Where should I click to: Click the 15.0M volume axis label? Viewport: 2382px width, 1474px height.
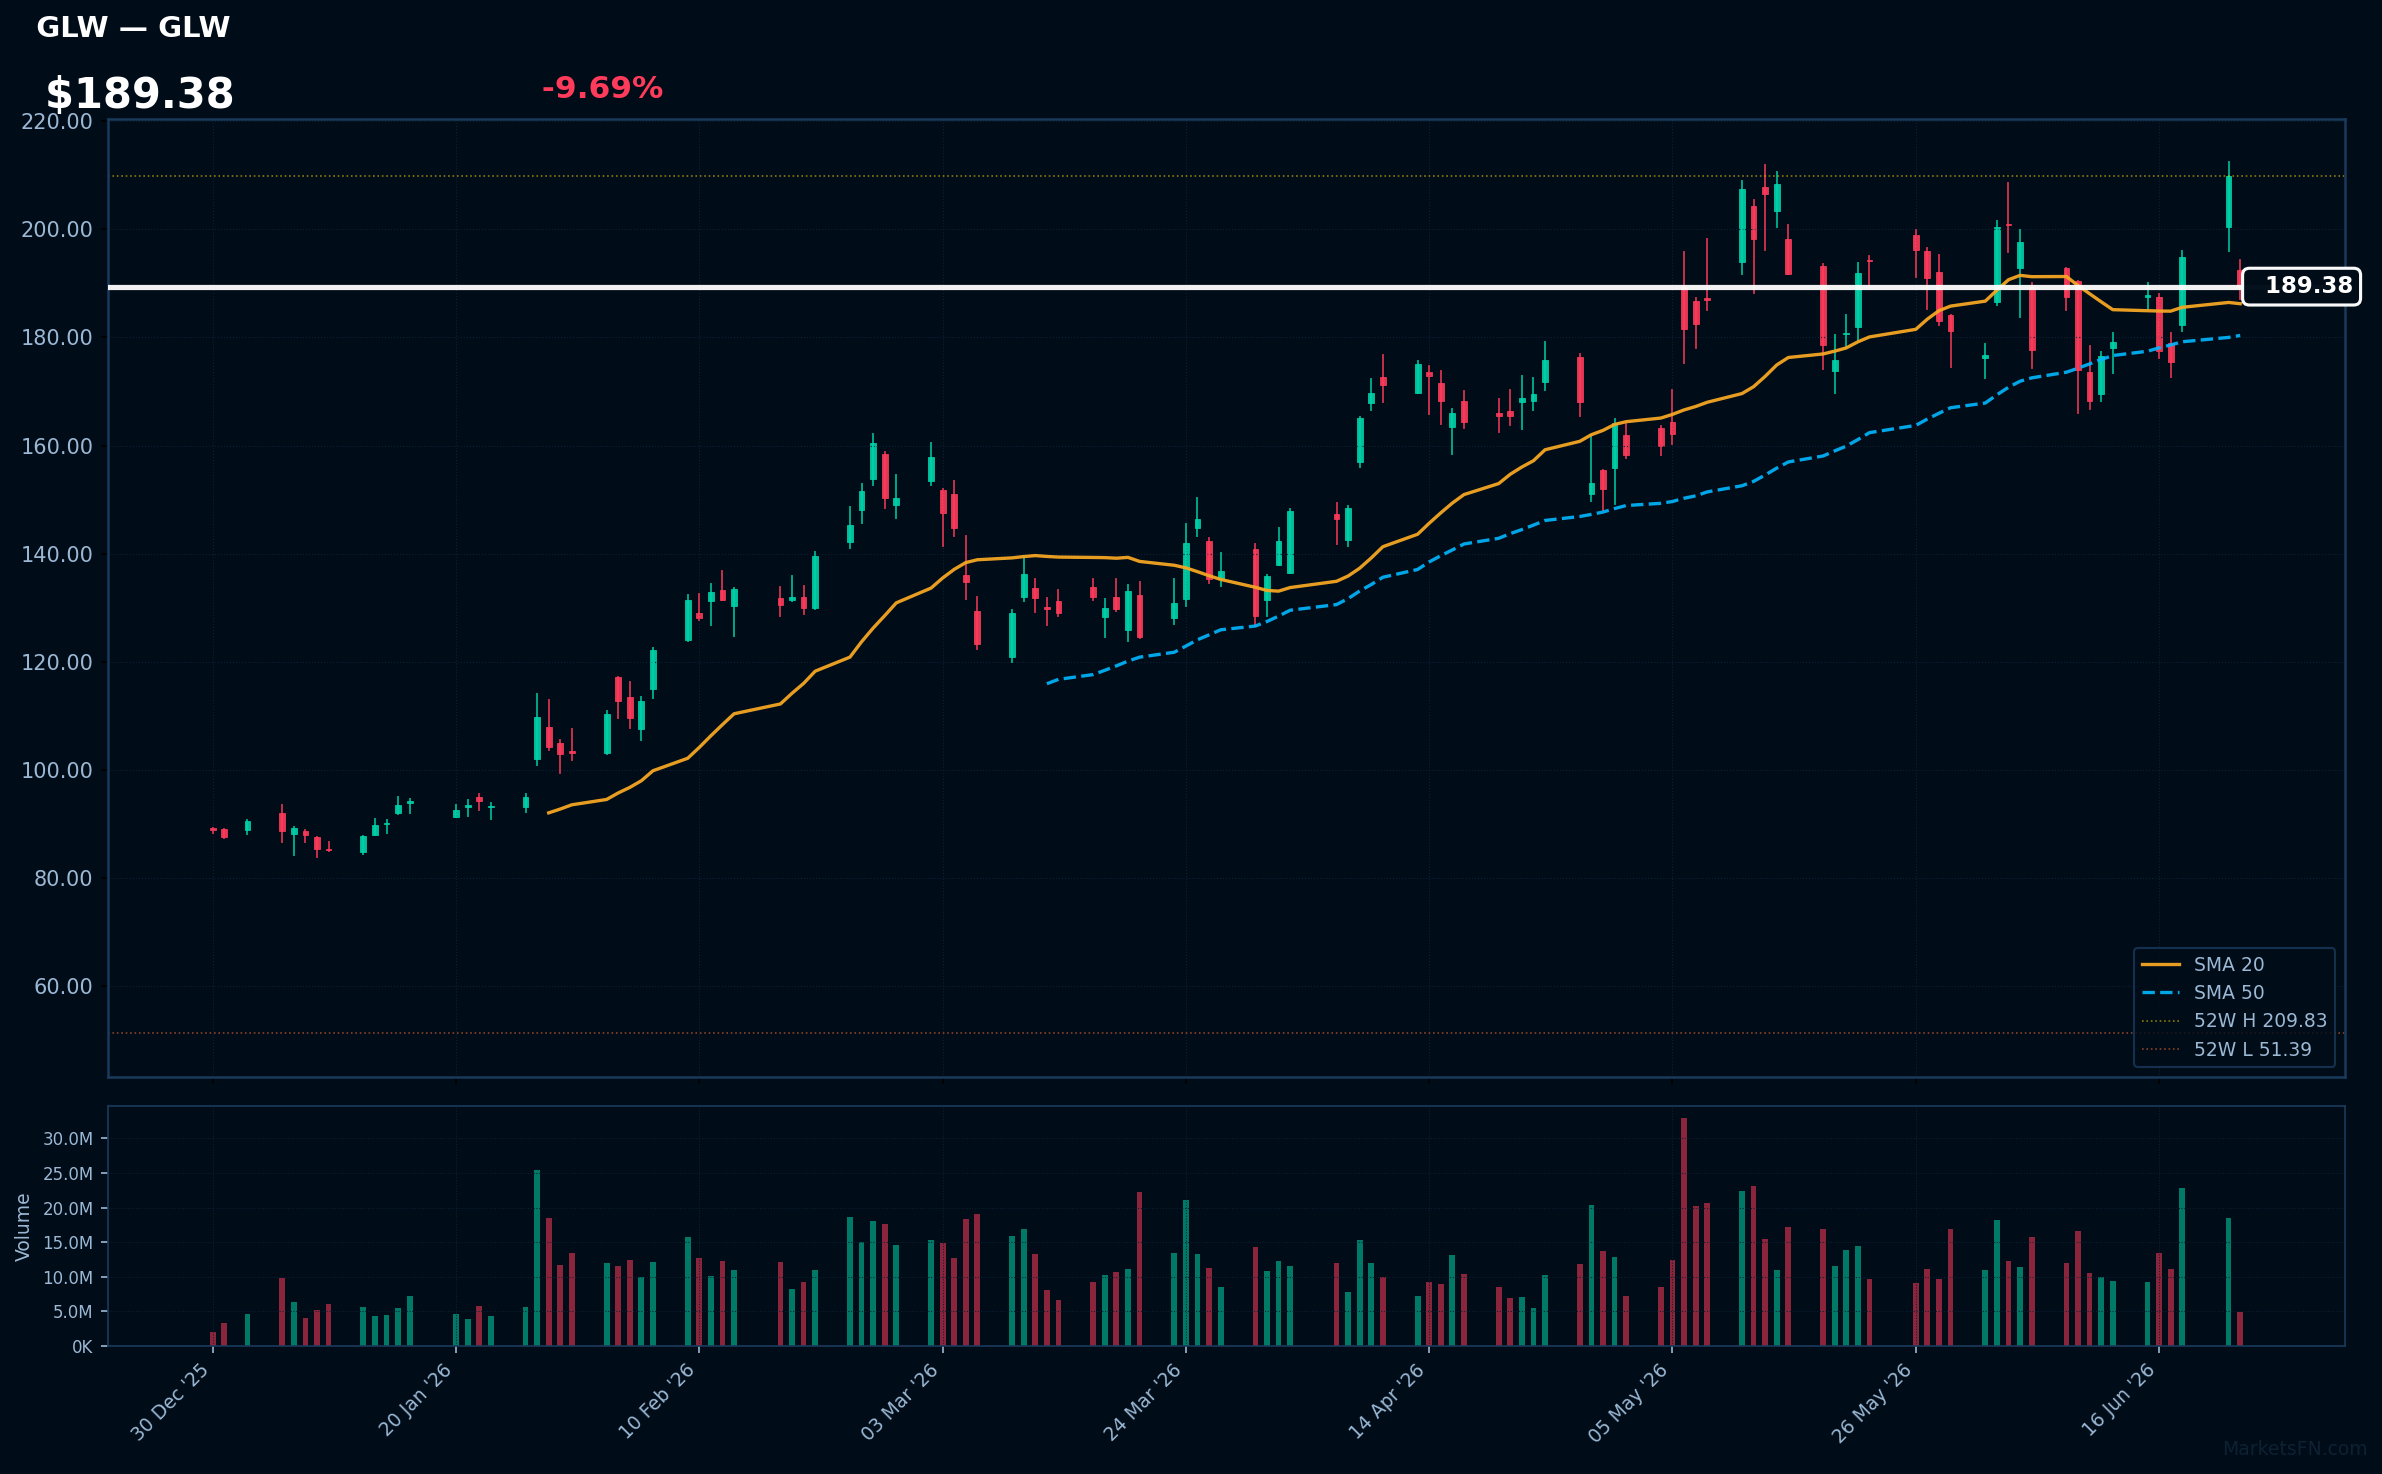[x=68, y=1243]
